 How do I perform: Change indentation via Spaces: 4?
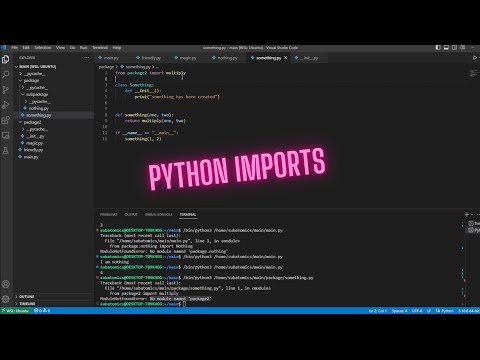pos(399,311)
